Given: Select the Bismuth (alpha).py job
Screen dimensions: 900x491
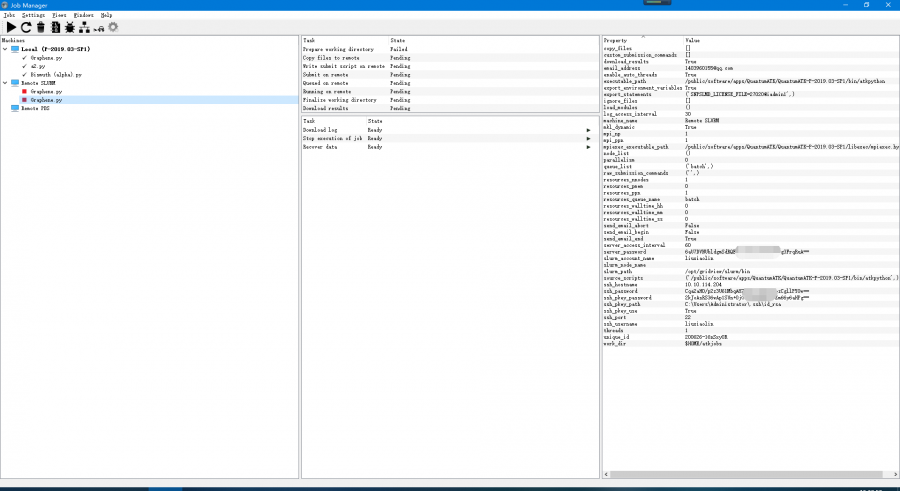Looking at the screenshot, I should tap(54, 74).
